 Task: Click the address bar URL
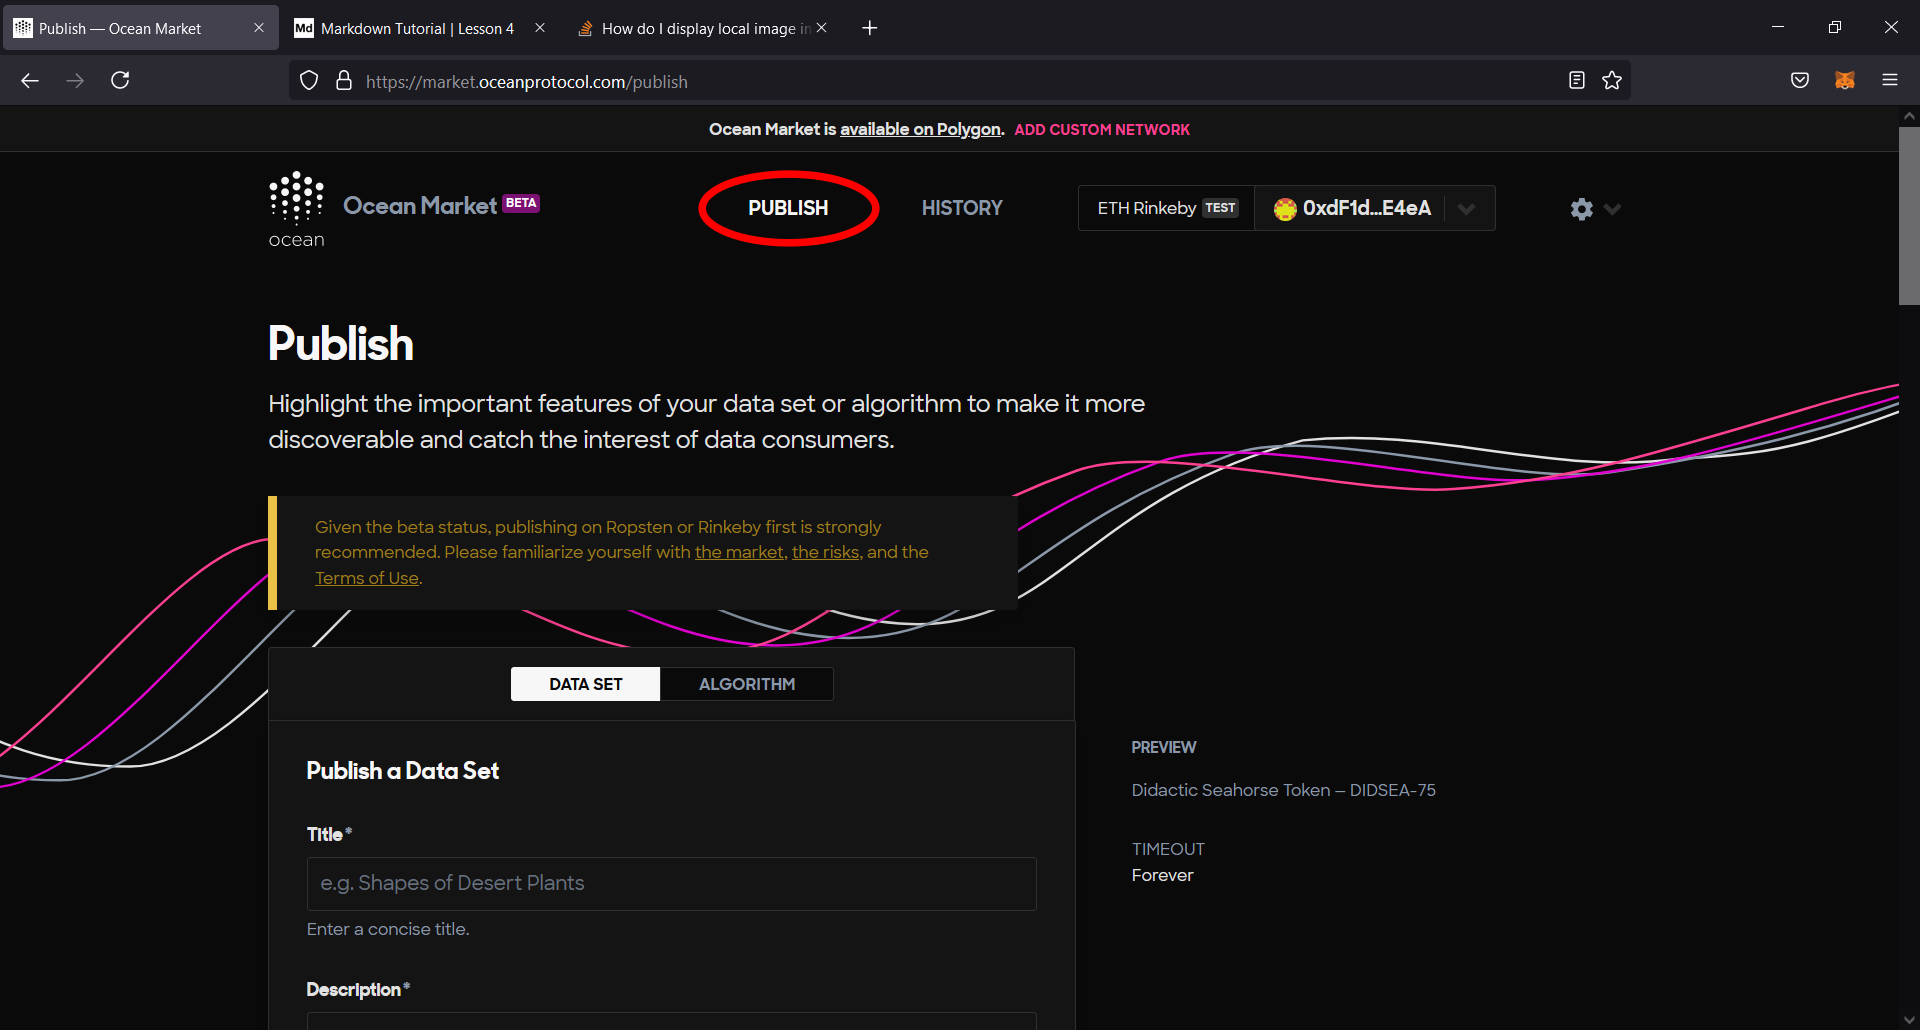[527, 82]
